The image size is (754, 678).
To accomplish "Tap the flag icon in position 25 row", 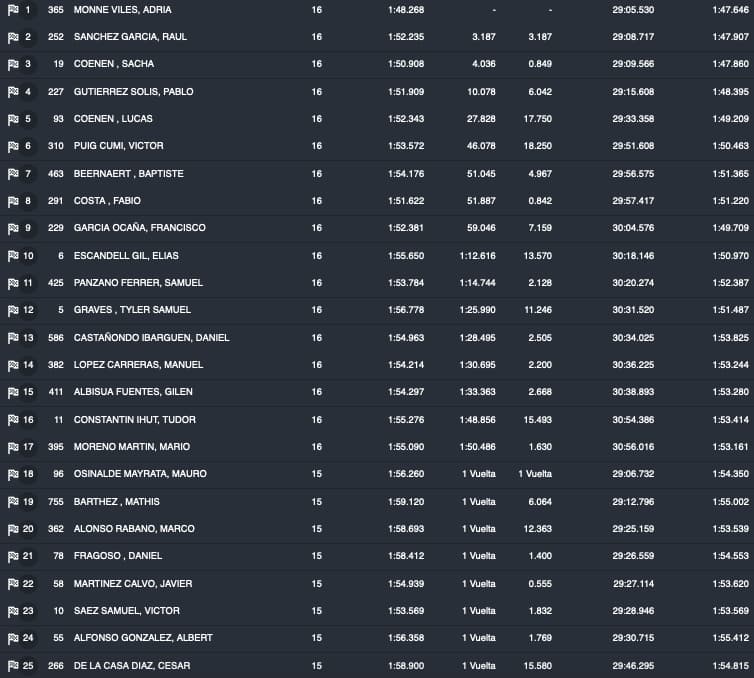I will [x=13, y=666].
